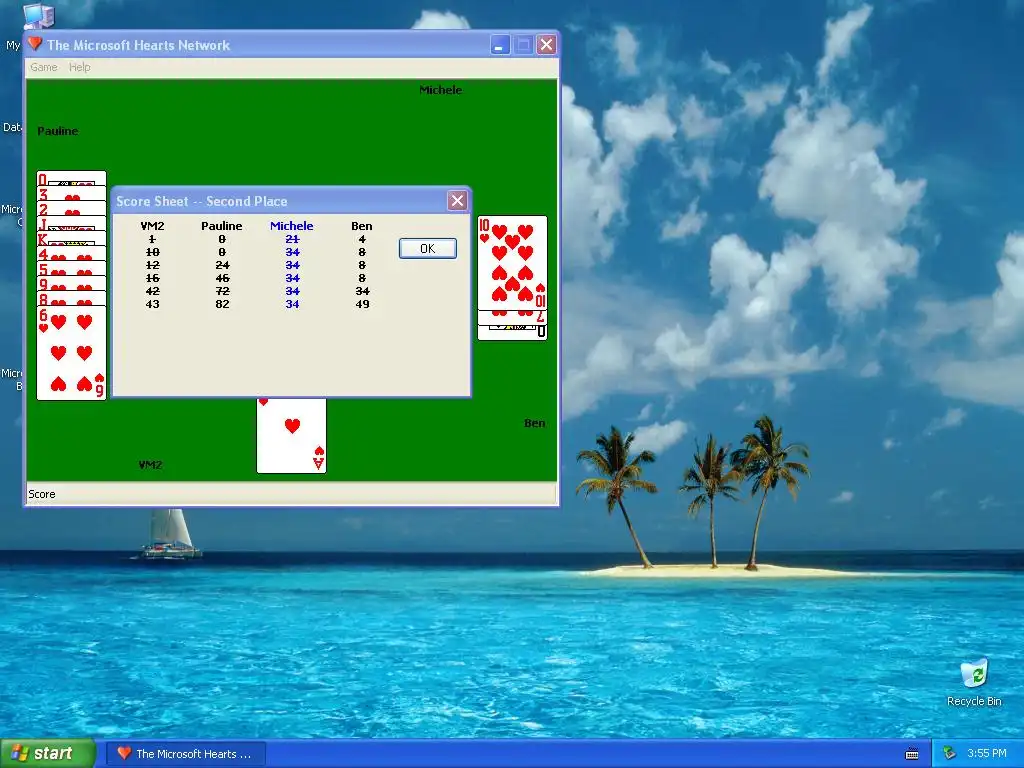Viewport: 1024px width, 768px height.
Task: Click the 6 of hearts card
Action: (x=71, y=353)
